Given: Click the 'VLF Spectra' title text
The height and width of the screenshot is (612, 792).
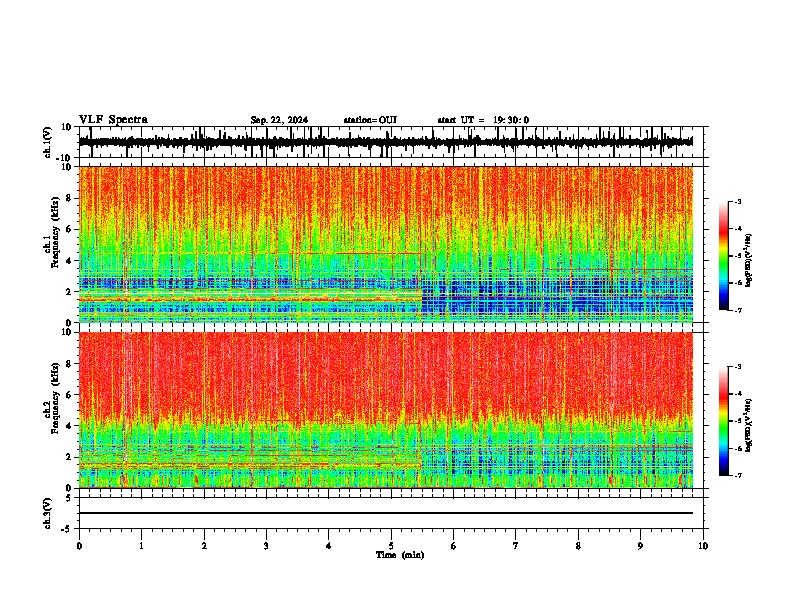Looking at the screenshot, I should (113, 120).
